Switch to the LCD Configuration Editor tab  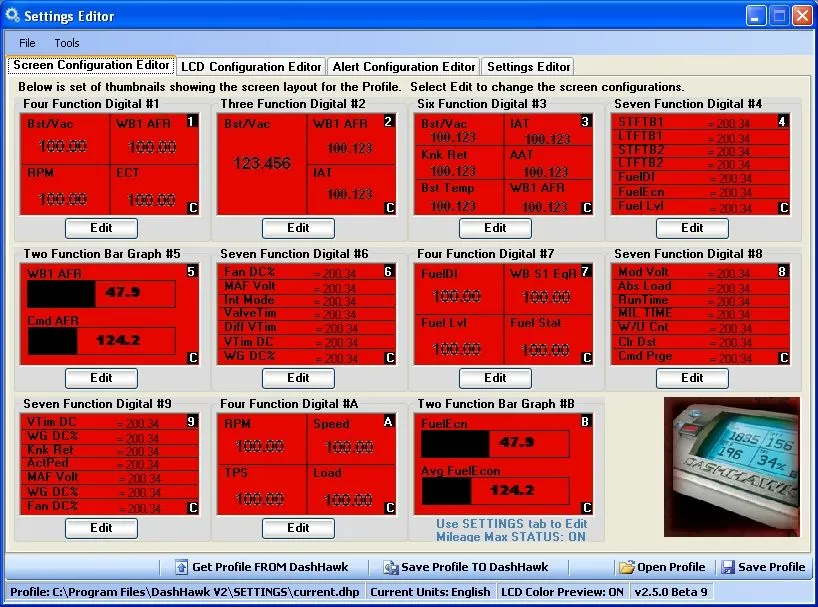tap(251, 67)
